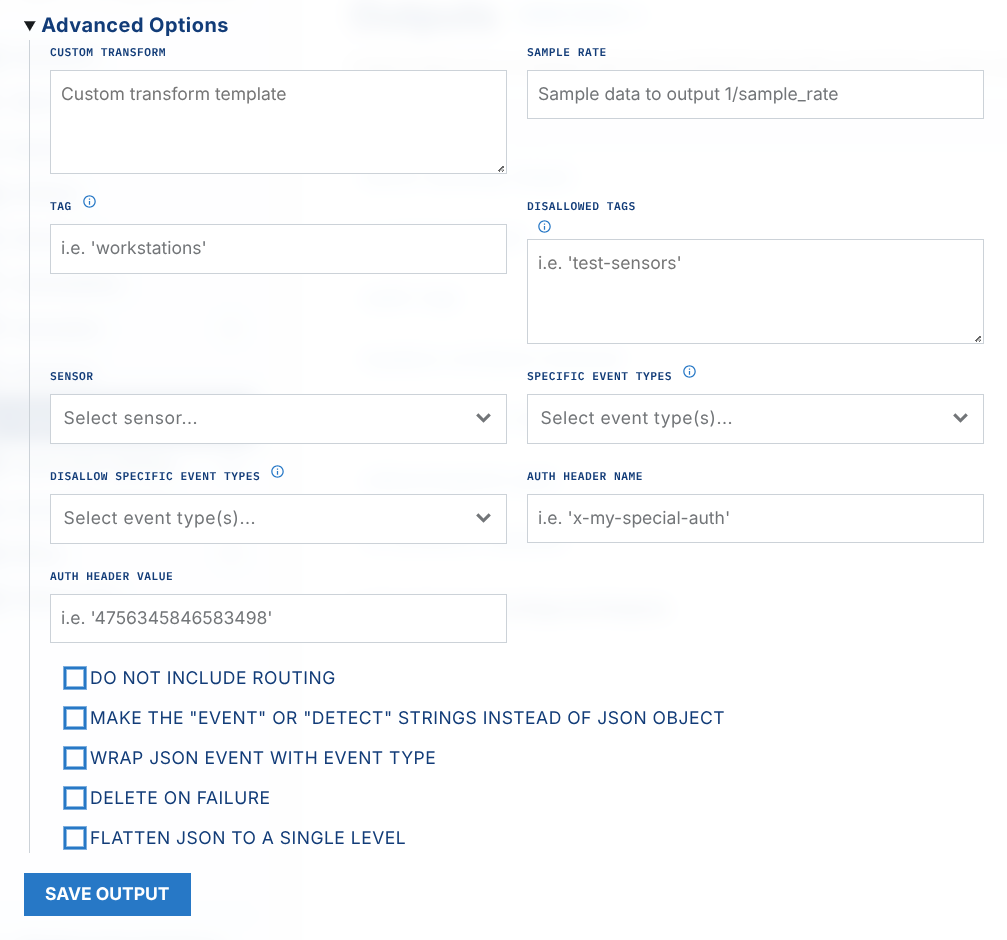Click the Auth Header Name field
Viewport: 1007px width, 940px height.
[x=755, y=518]
